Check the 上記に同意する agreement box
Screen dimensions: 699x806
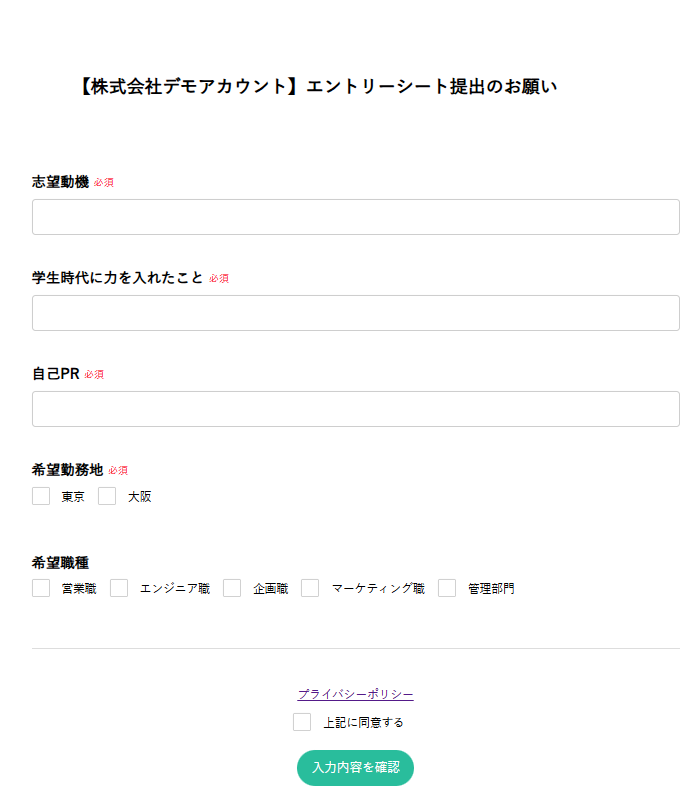pos(302,722)
